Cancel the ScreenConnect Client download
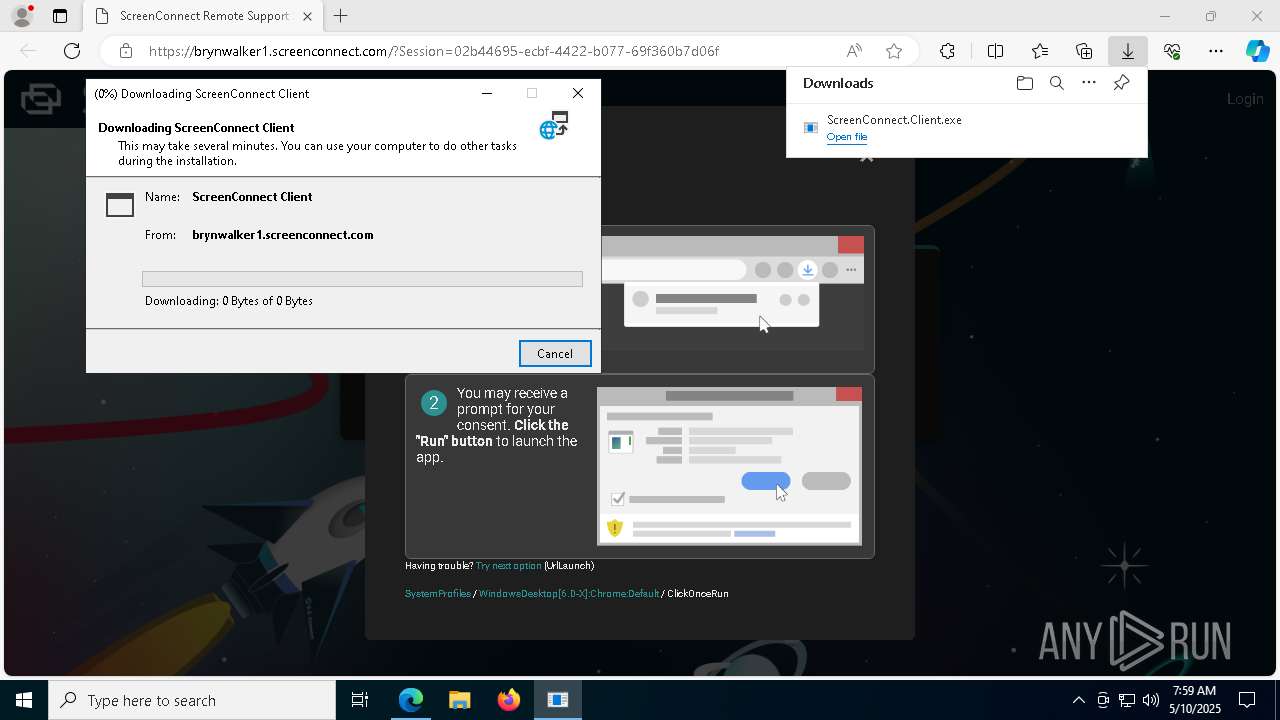Image resolution: width=1280 pixels, height=720 pixels. click(x=555, y=353)
